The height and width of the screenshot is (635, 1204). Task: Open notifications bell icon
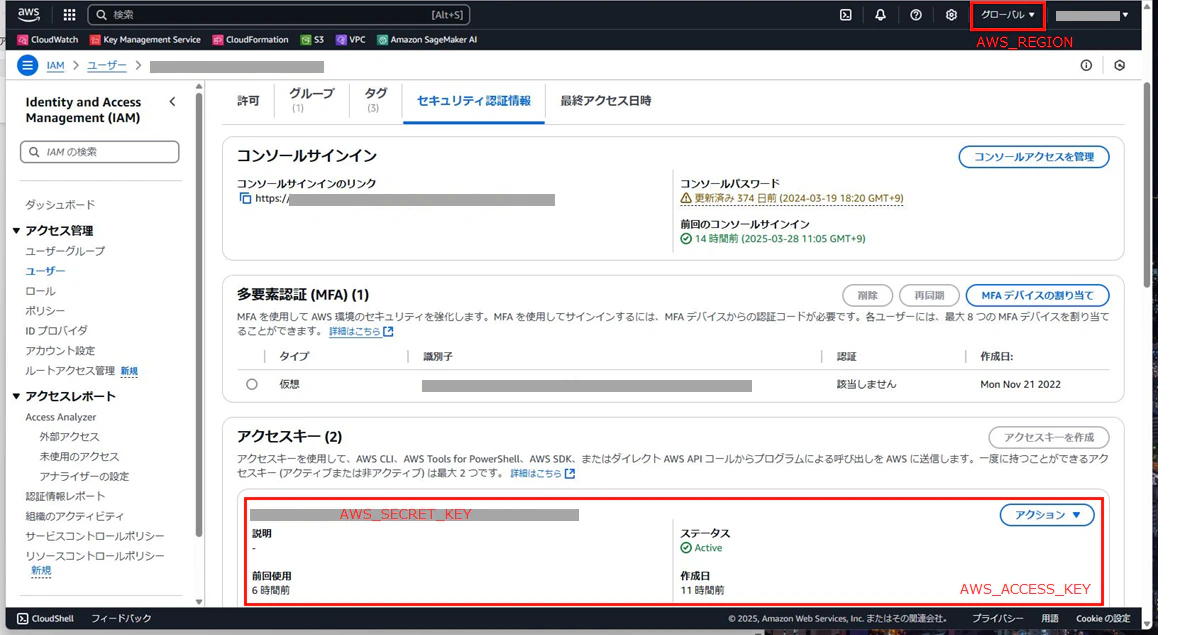pyautogui.click(x=881, y=15)
